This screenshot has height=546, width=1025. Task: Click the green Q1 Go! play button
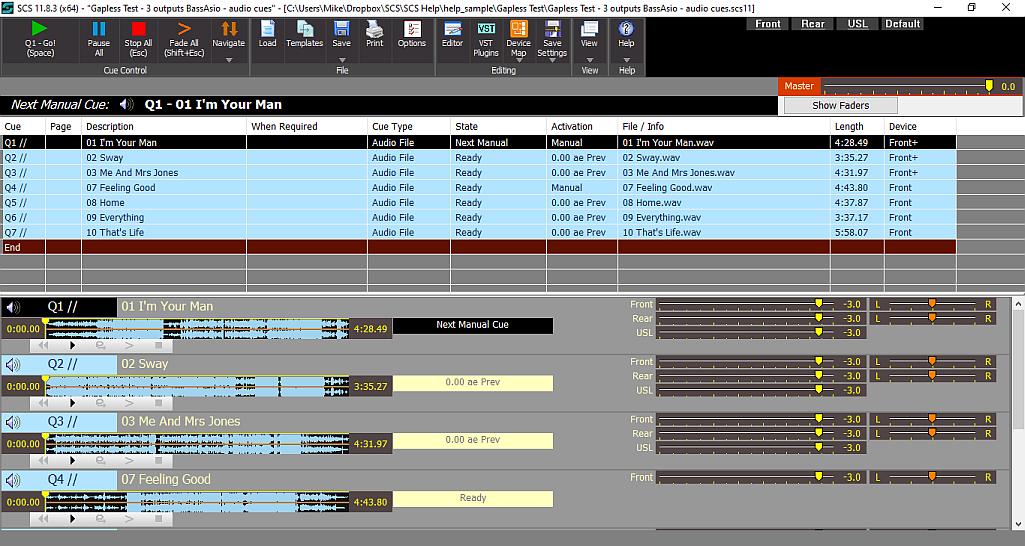pos(39,29)
